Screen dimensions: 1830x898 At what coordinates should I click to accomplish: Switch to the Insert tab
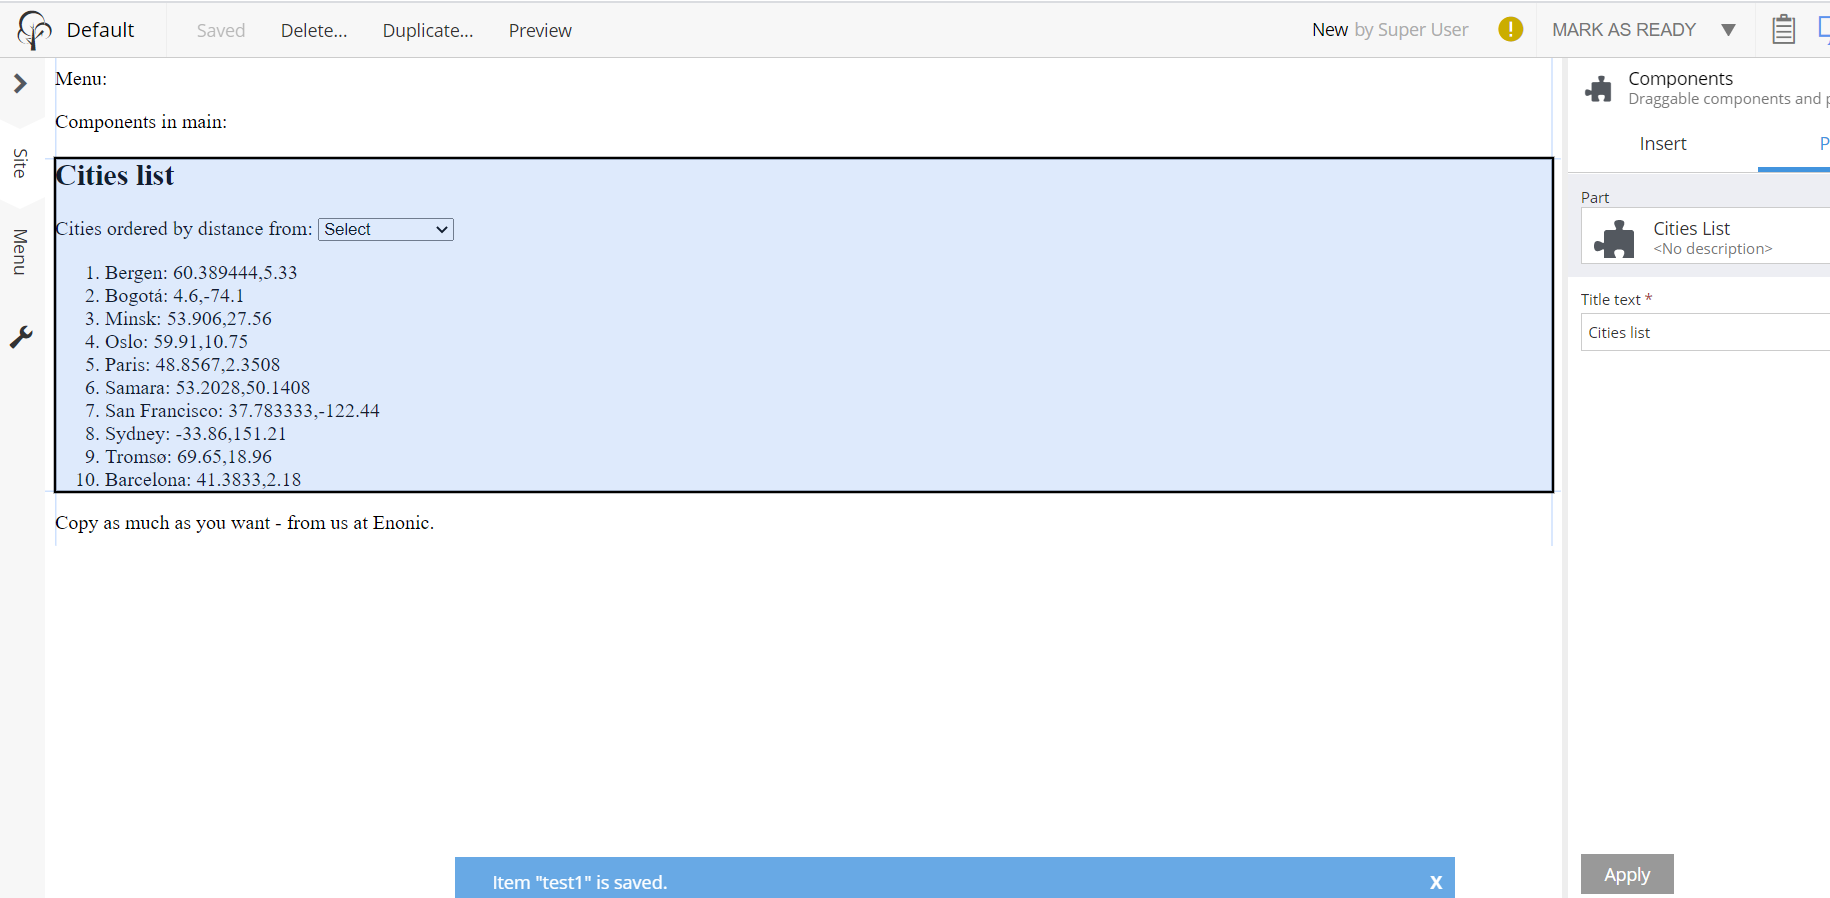click(x=1662, y=144)
